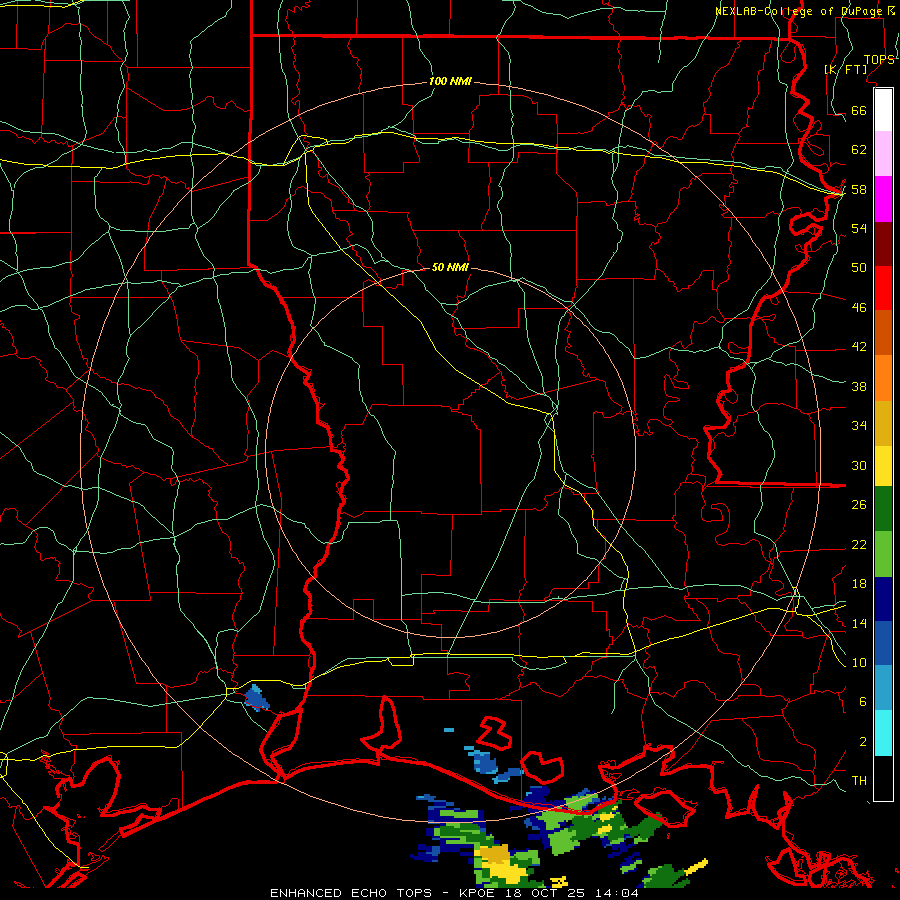Click the "6" legend value
The image size is (900, 900).
[x=862, y=701]
